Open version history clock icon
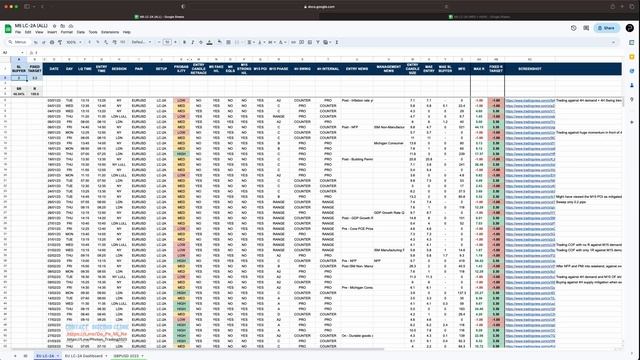Viewport: 640px width, 360px height. click(x=573, y=28)
